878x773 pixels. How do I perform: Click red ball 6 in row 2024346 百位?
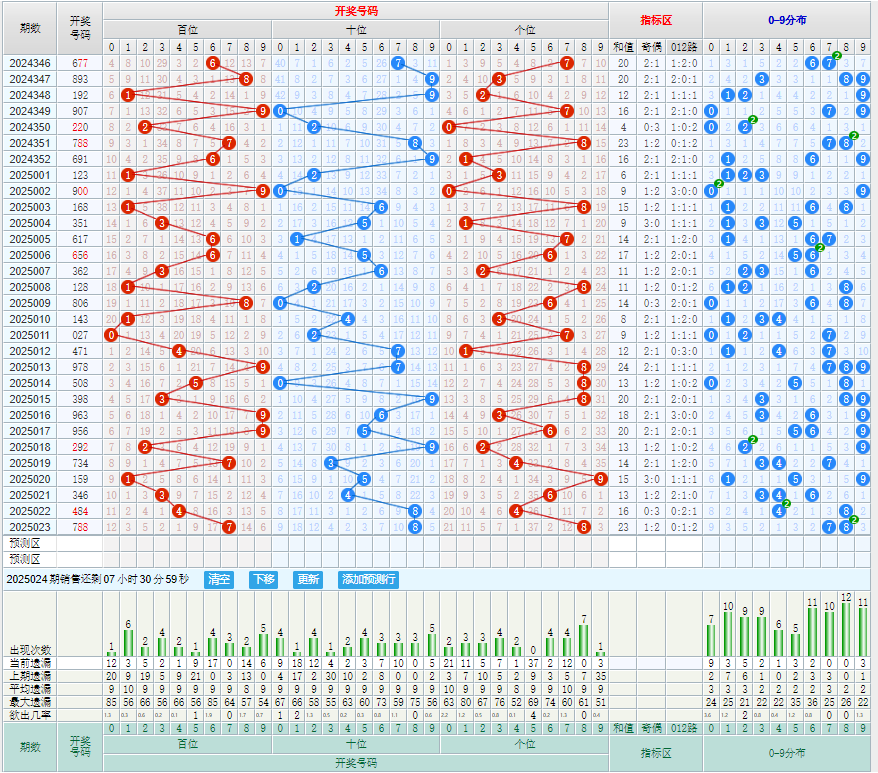coord(212,63)
